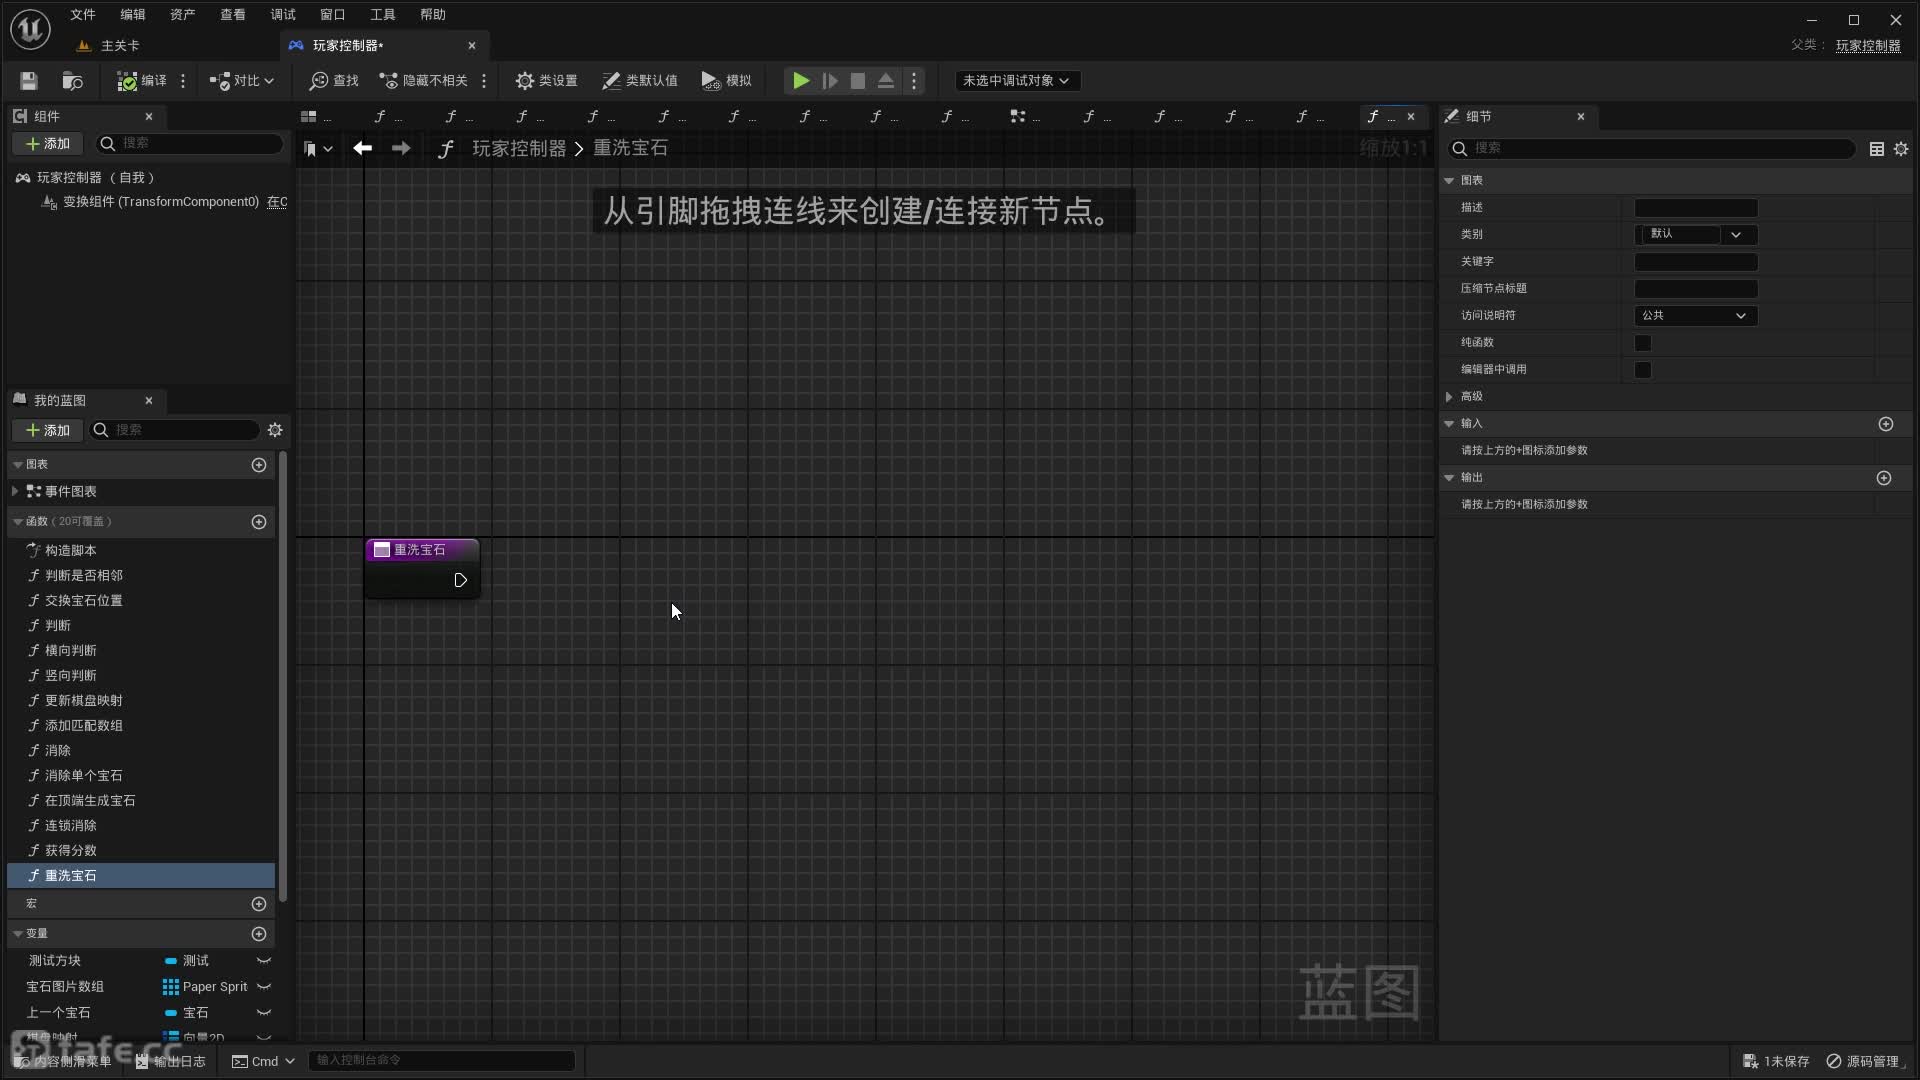Open the graph bookmarks dropdown

click(x=318, y=149)
